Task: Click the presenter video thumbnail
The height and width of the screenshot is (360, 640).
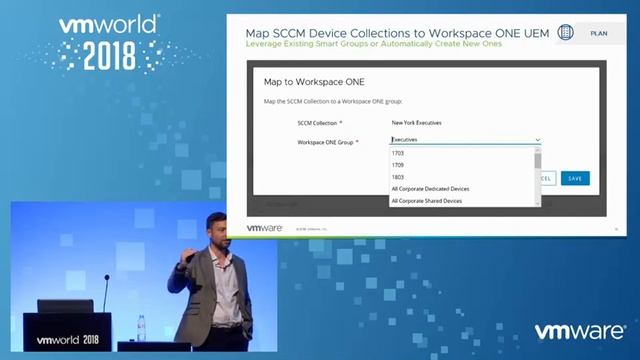Action: pyautogui.click(x=144, y=276)
